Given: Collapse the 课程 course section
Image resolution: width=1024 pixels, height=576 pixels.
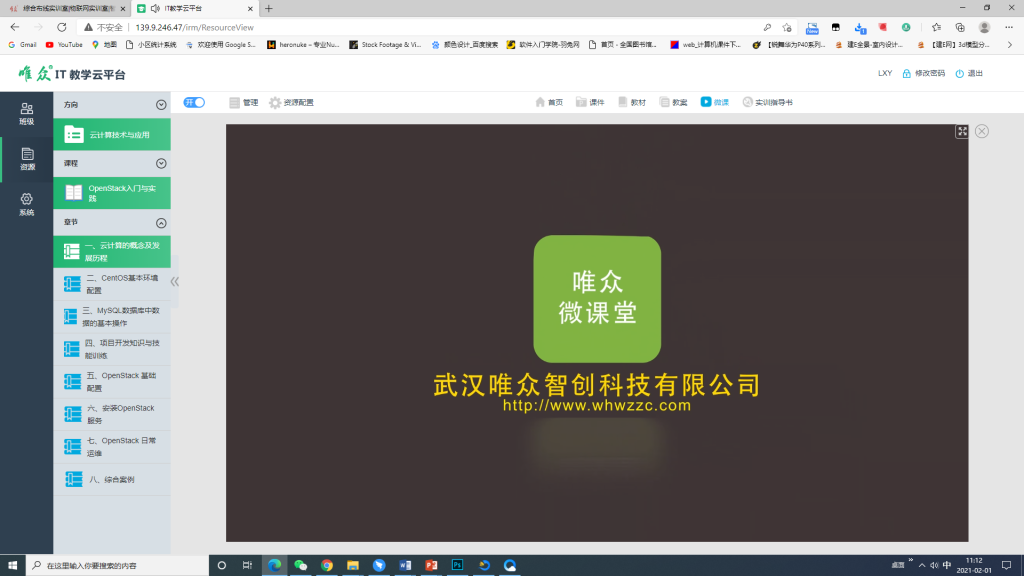Looking at the screenshot, I should pos(161,164).
